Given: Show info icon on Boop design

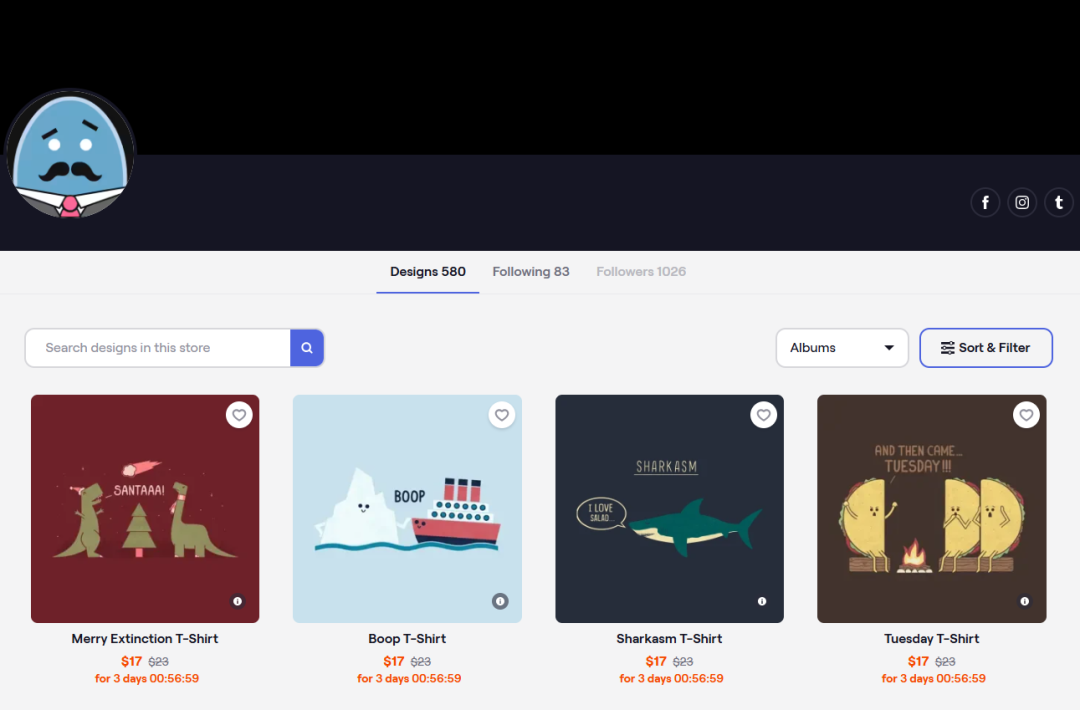Looking at the screenshot, I should 500,601.
